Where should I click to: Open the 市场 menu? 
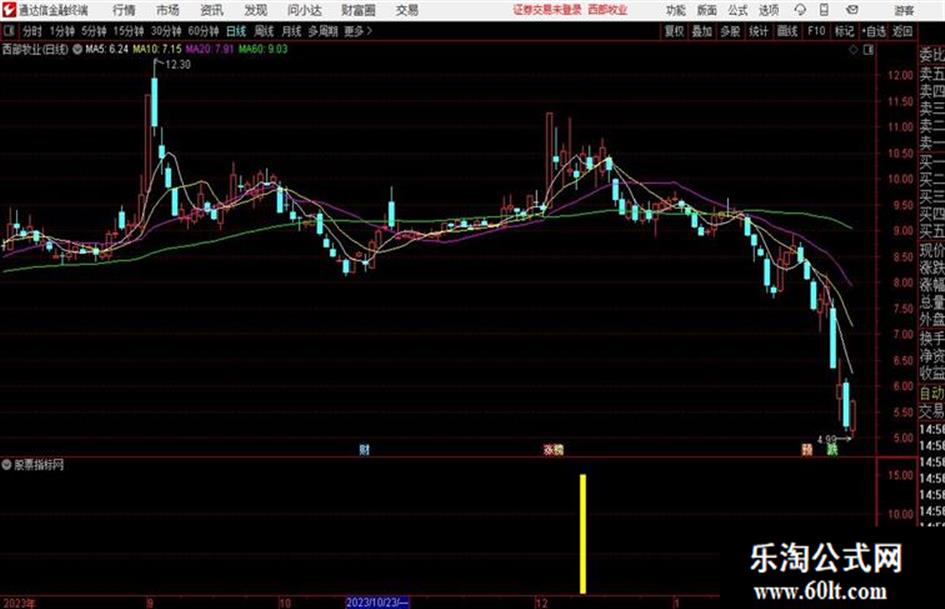coord(168,10)
